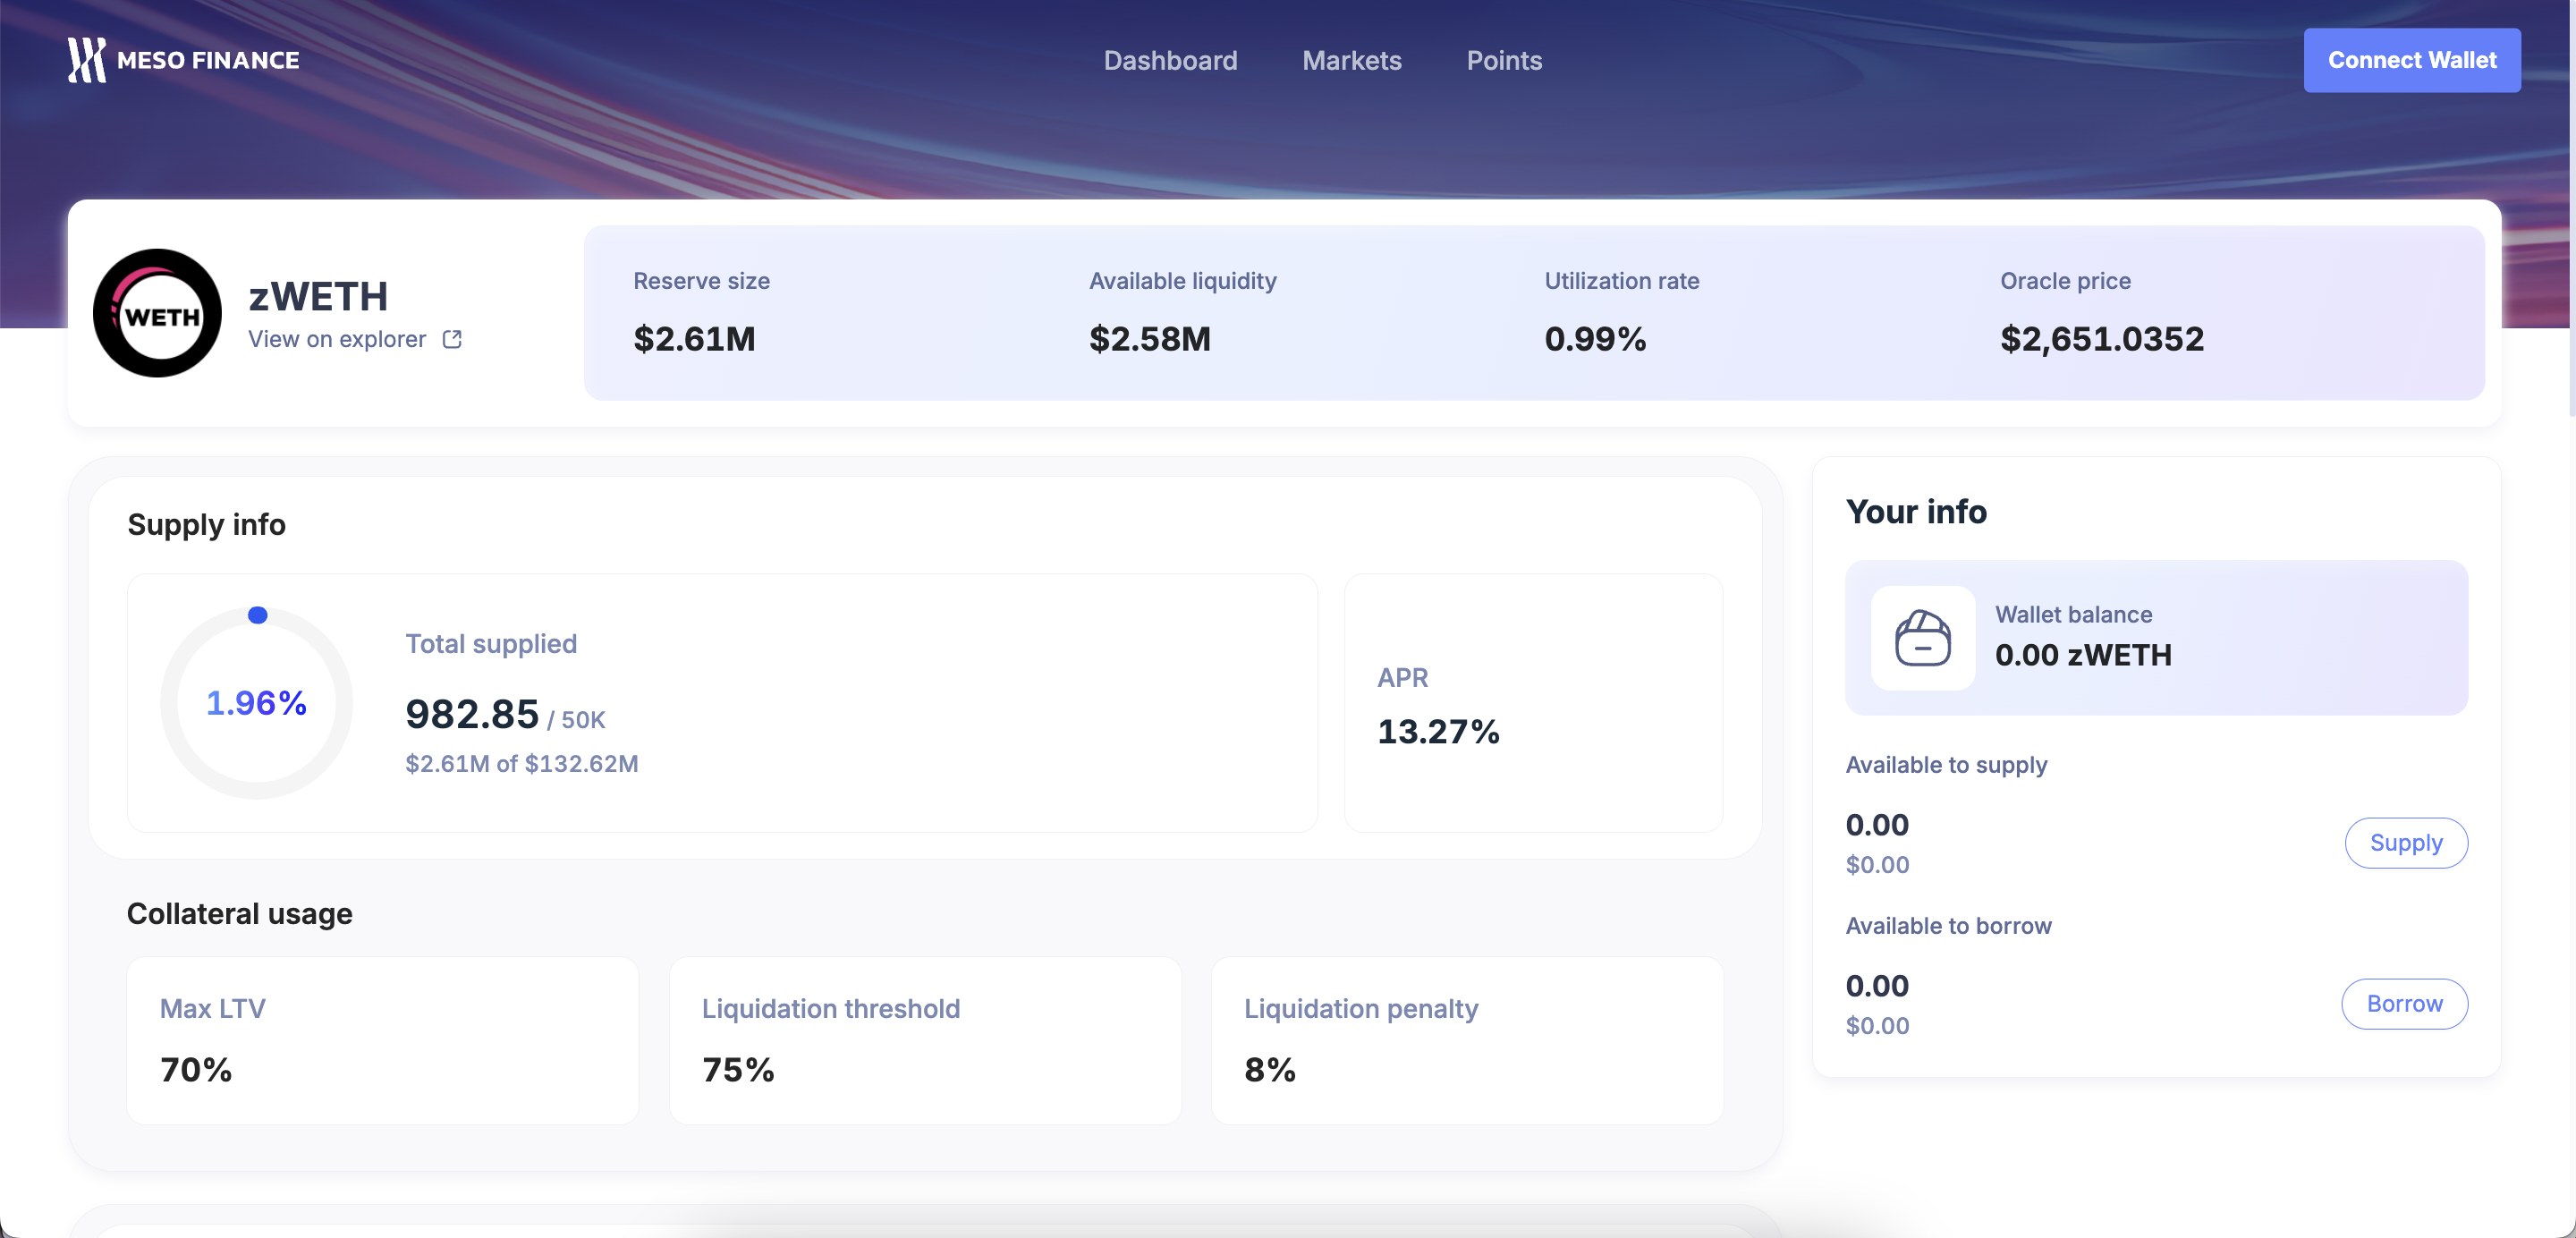
Task: Open the Dashboard nav item
Action: [x=1170, y=60]
